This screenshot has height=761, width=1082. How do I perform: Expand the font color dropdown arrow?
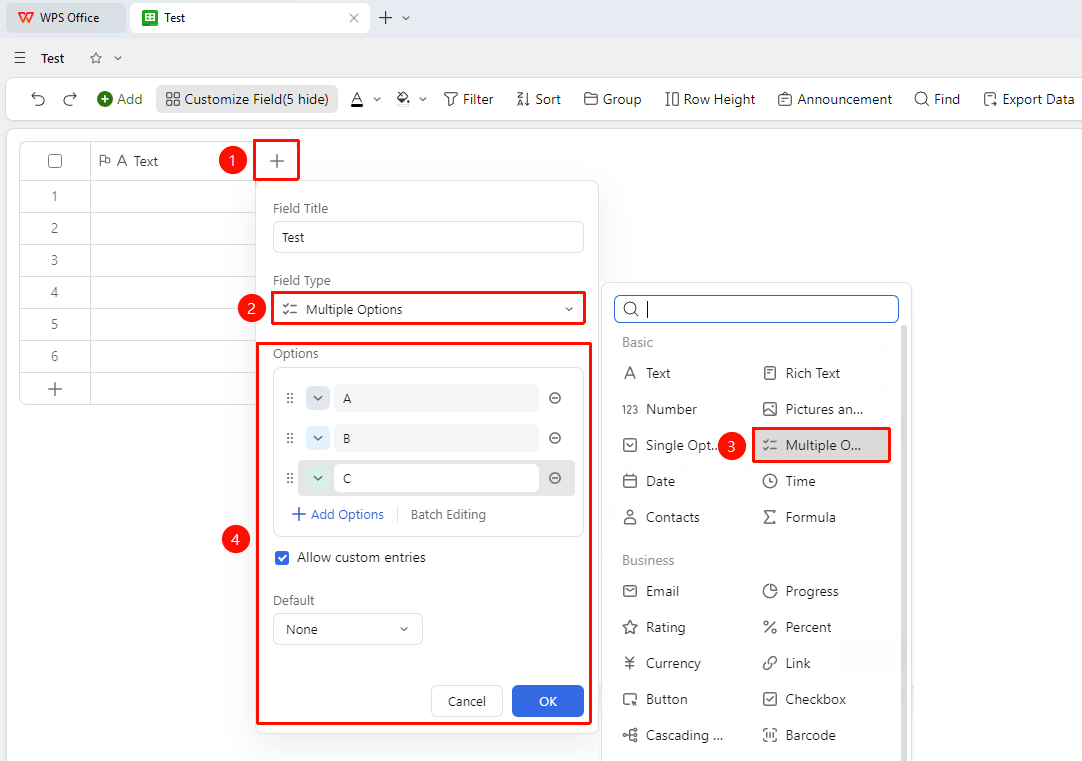(x=377, y=99)
